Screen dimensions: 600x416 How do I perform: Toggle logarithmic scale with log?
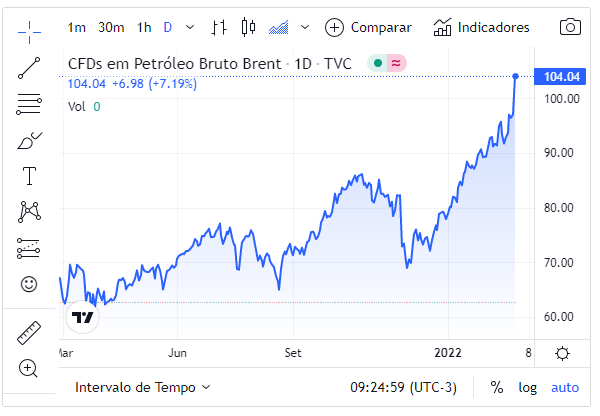527,387
